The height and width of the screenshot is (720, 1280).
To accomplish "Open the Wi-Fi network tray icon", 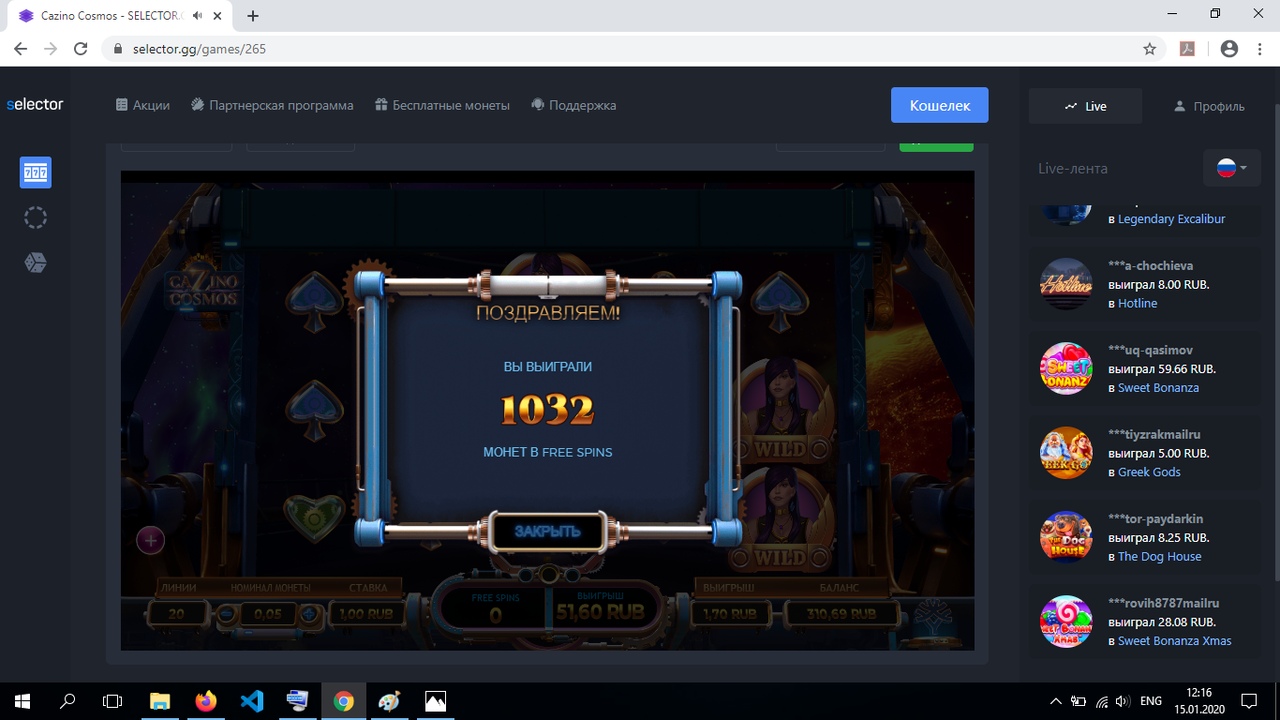I will 1102,701.
